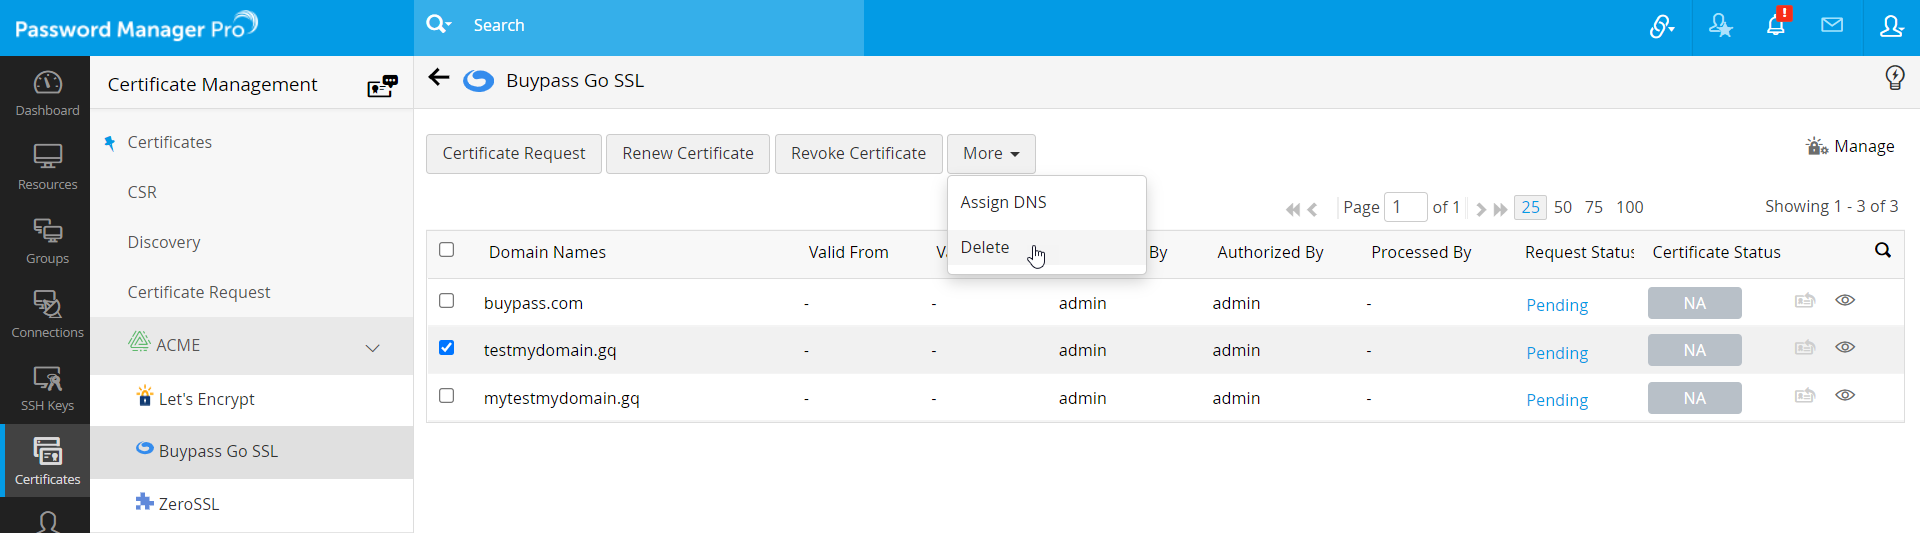The height and width of the screenshot is (533, 1920).
Task: Open CSR in the left menu
Action: (x=142, y=192)
